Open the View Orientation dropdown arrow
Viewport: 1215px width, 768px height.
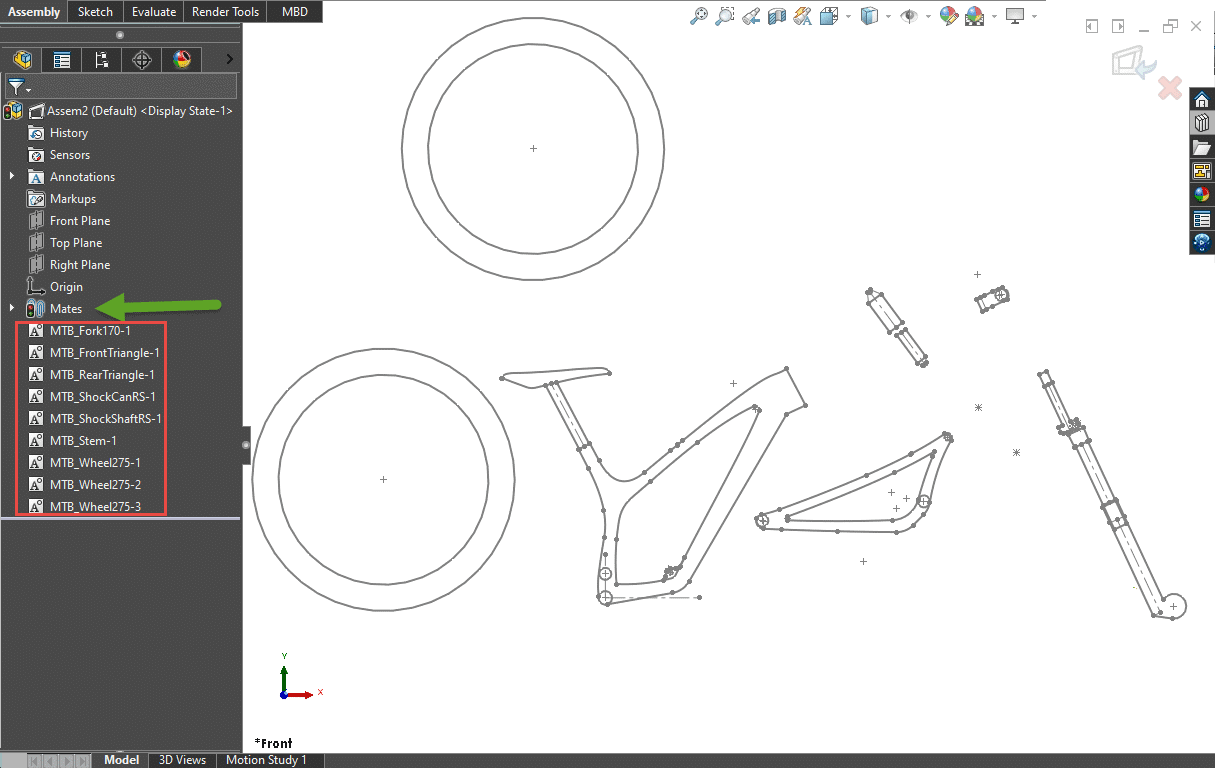(x=848, y=16)
